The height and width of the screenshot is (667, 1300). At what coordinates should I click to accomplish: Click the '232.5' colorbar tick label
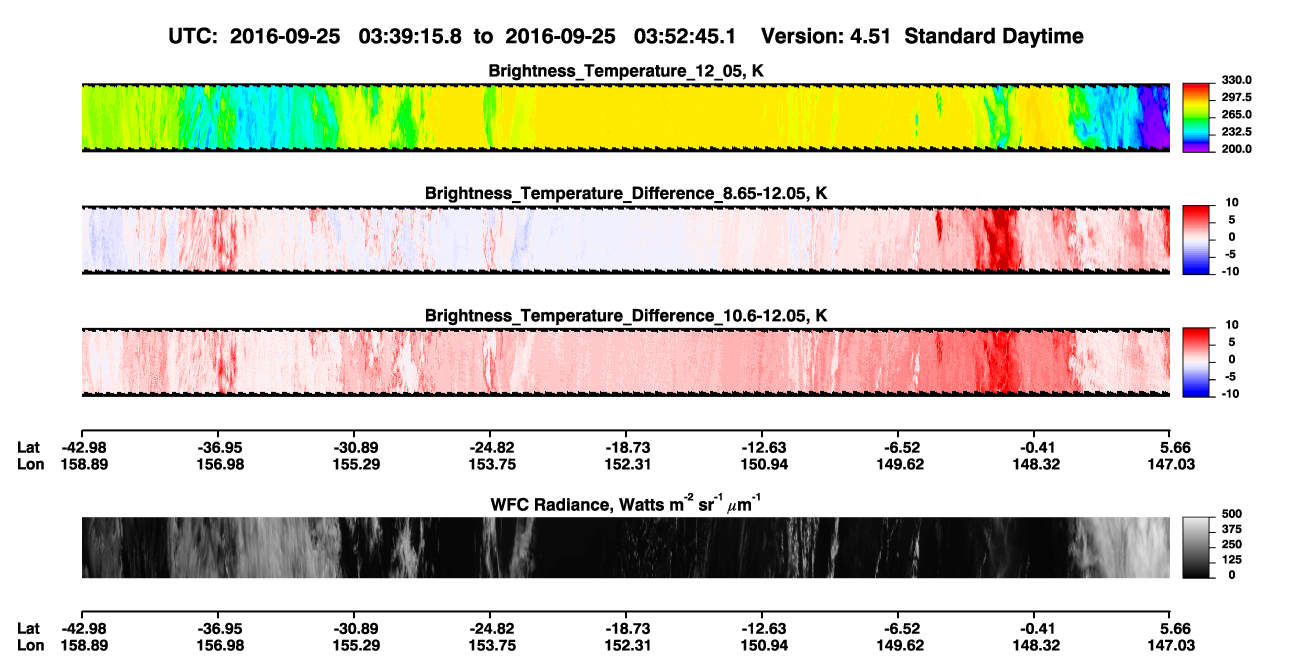tap(1237, 131)
